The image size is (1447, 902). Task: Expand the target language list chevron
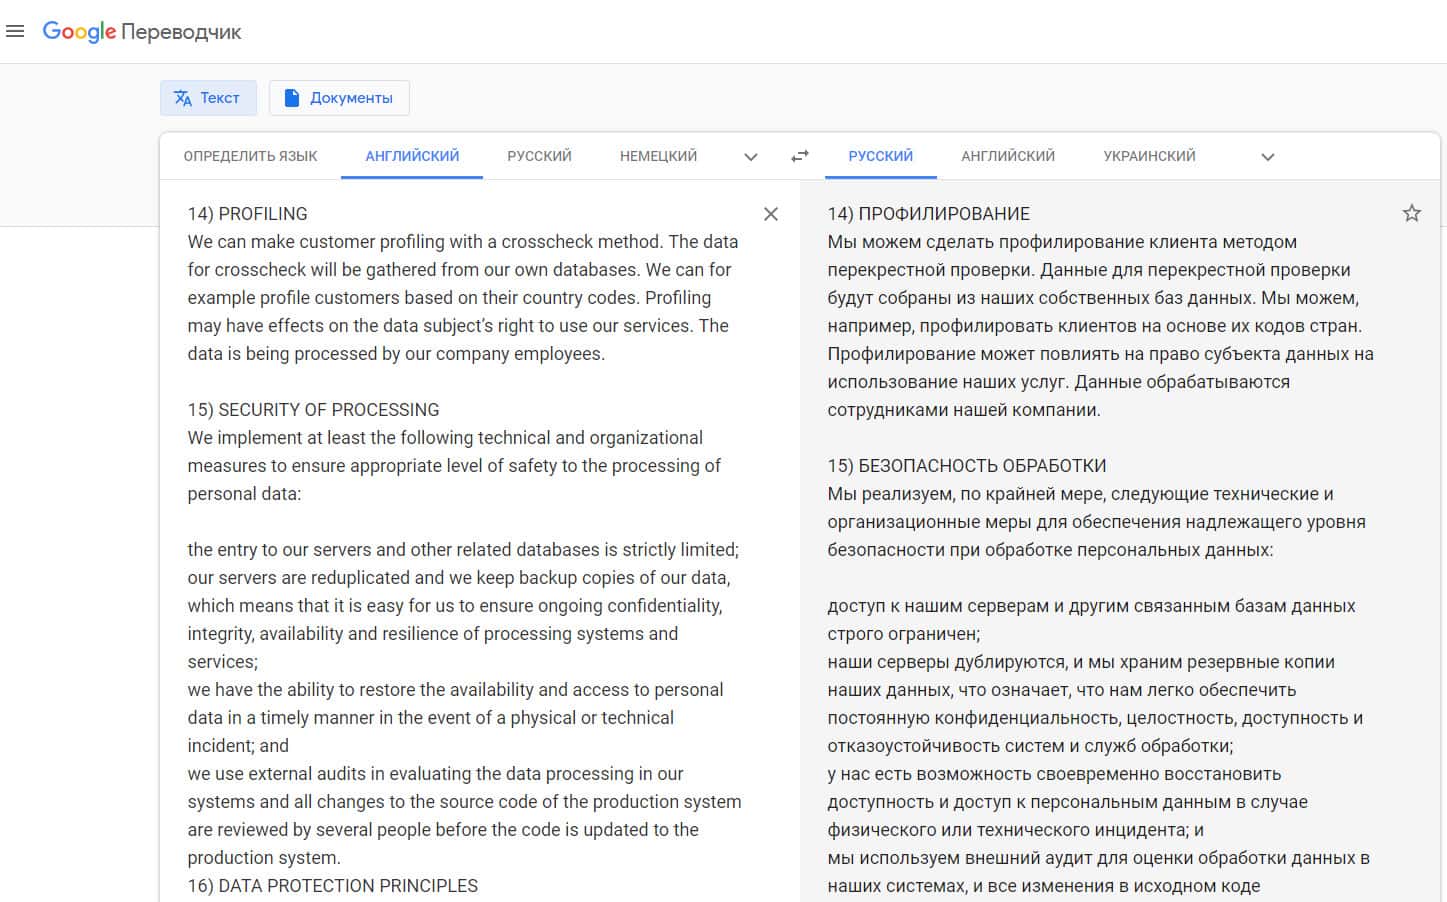pos(1267,157)
